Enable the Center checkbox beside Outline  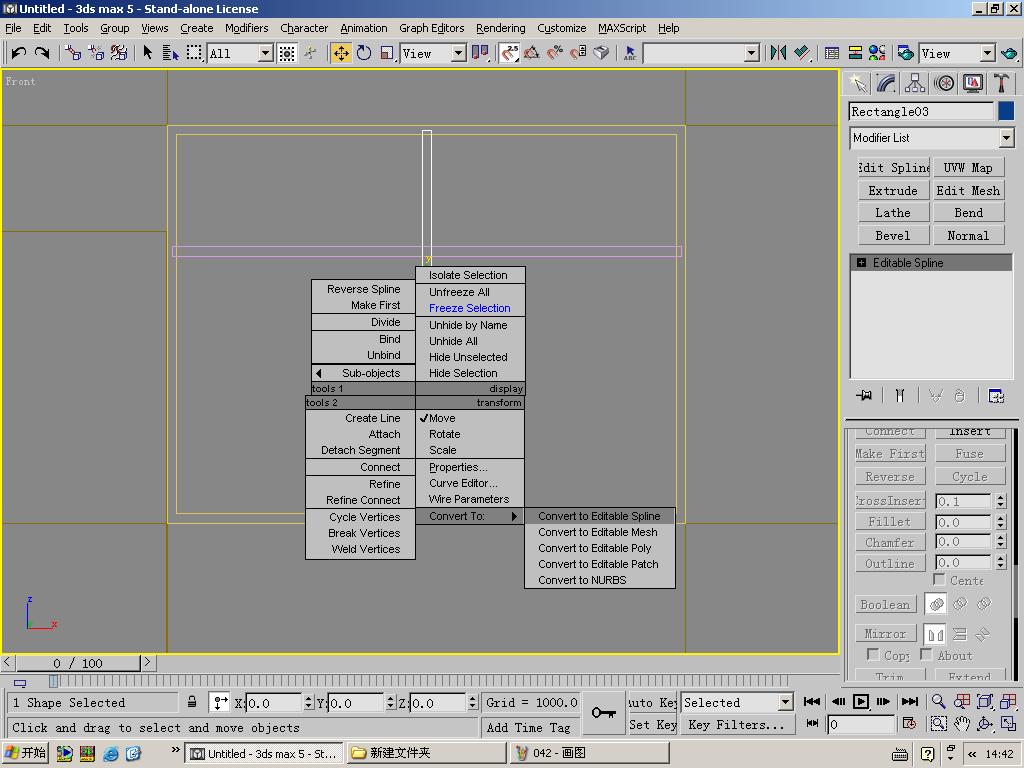coord(939,579)
